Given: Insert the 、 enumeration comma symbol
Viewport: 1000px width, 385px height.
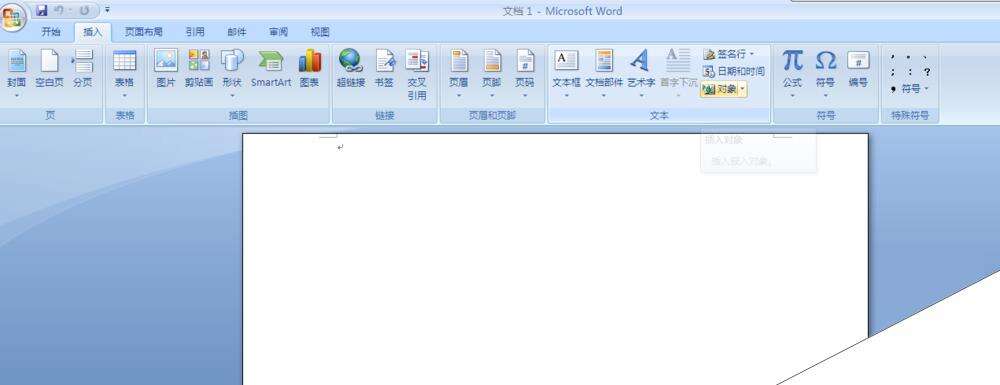Looking at the screenshot, I should pos(925,56).
